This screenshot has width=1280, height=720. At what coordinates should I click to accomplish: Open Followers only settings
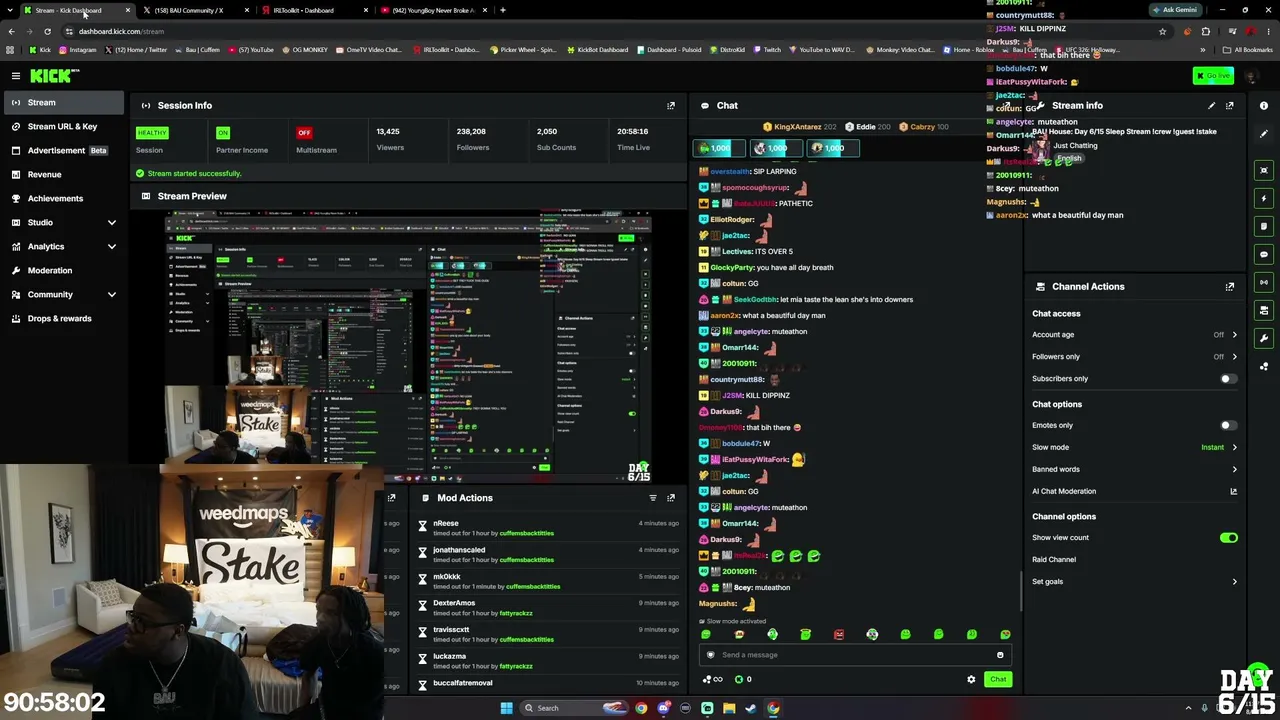(1134, 357)
